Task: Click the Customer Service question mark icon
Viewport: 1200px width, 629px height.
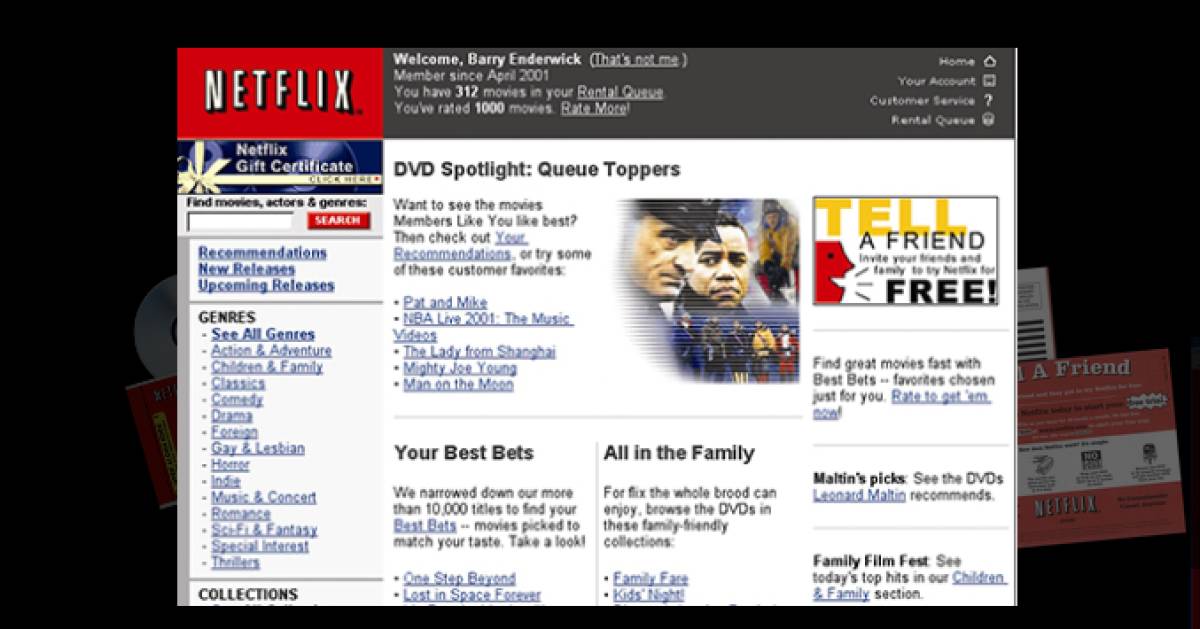Action: [988, 100]
